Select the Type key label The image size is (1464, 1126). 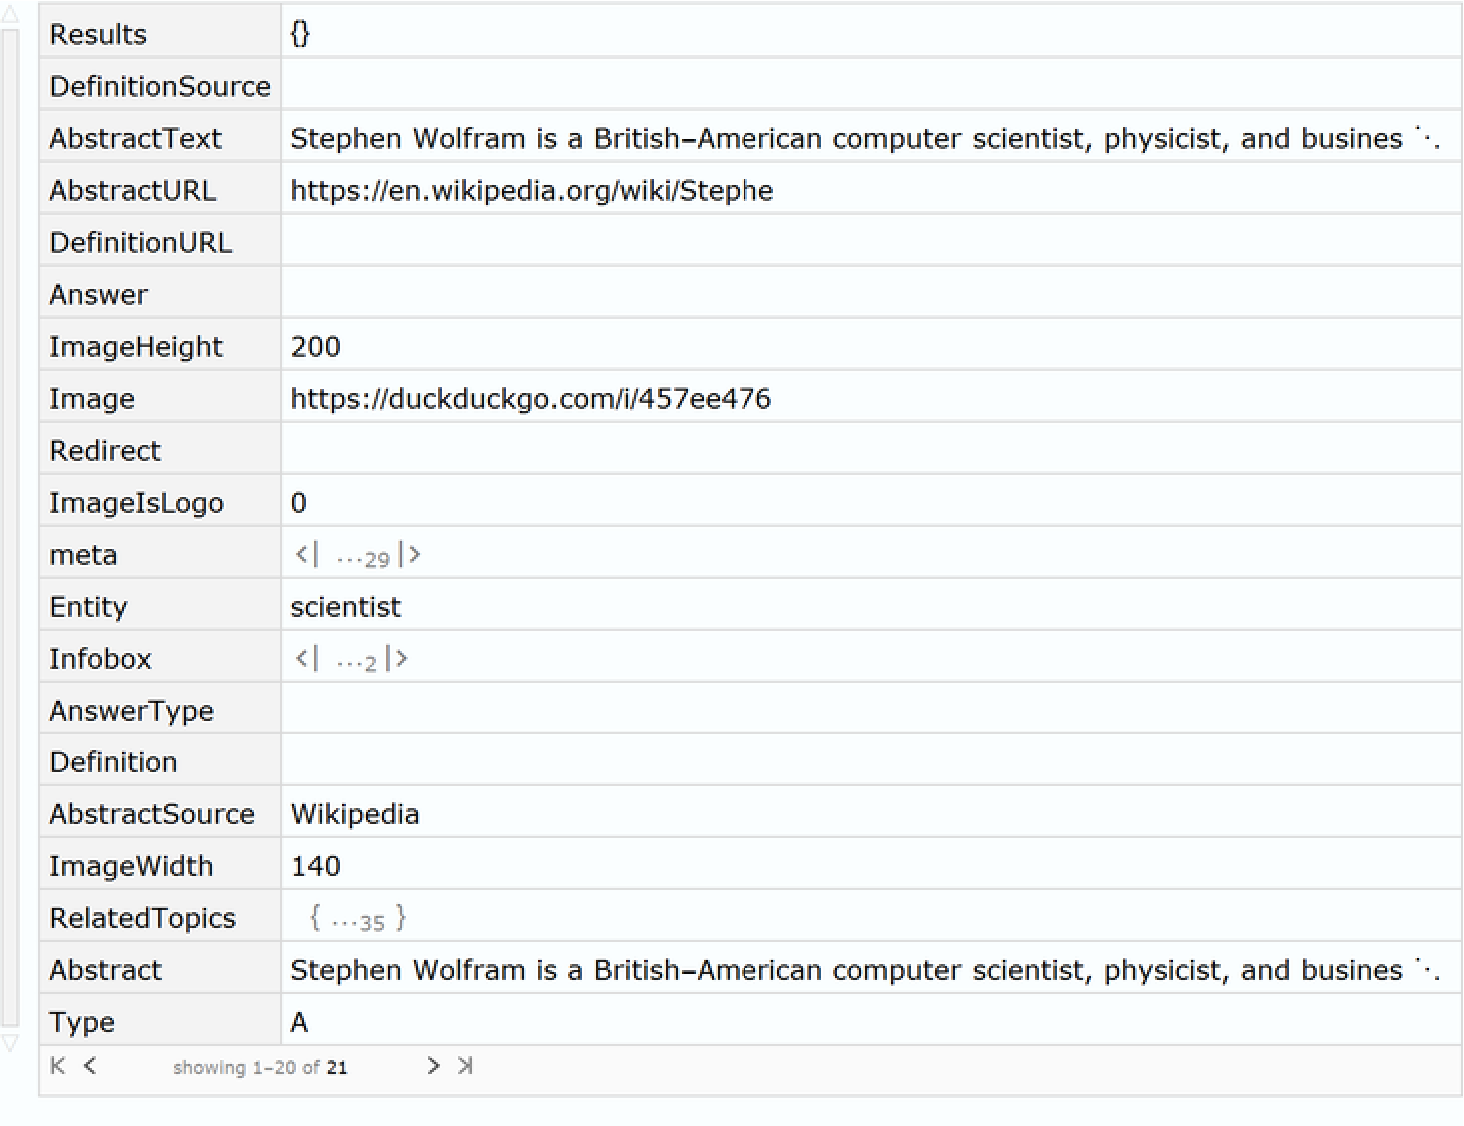[82, 1022]
